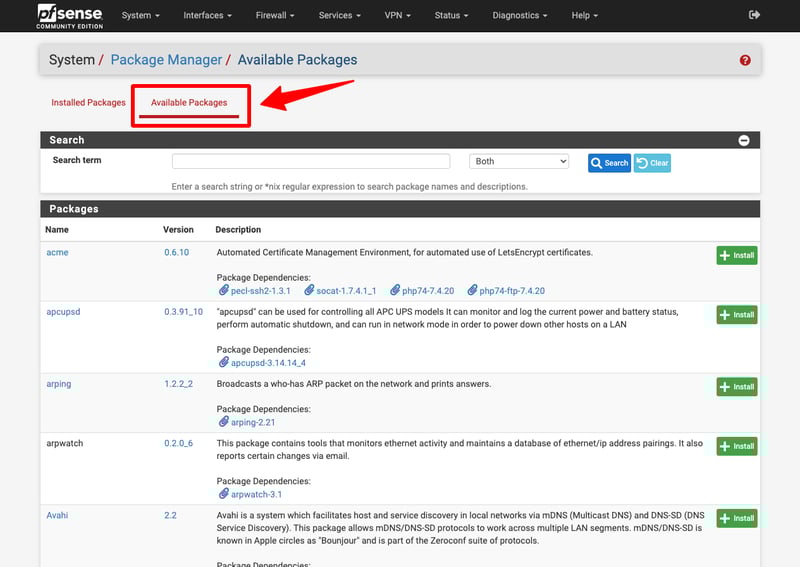The height and width of the screenshot is (567, 800).
Task: Switch to the Installed Packages tab
Action: point(88,103)
